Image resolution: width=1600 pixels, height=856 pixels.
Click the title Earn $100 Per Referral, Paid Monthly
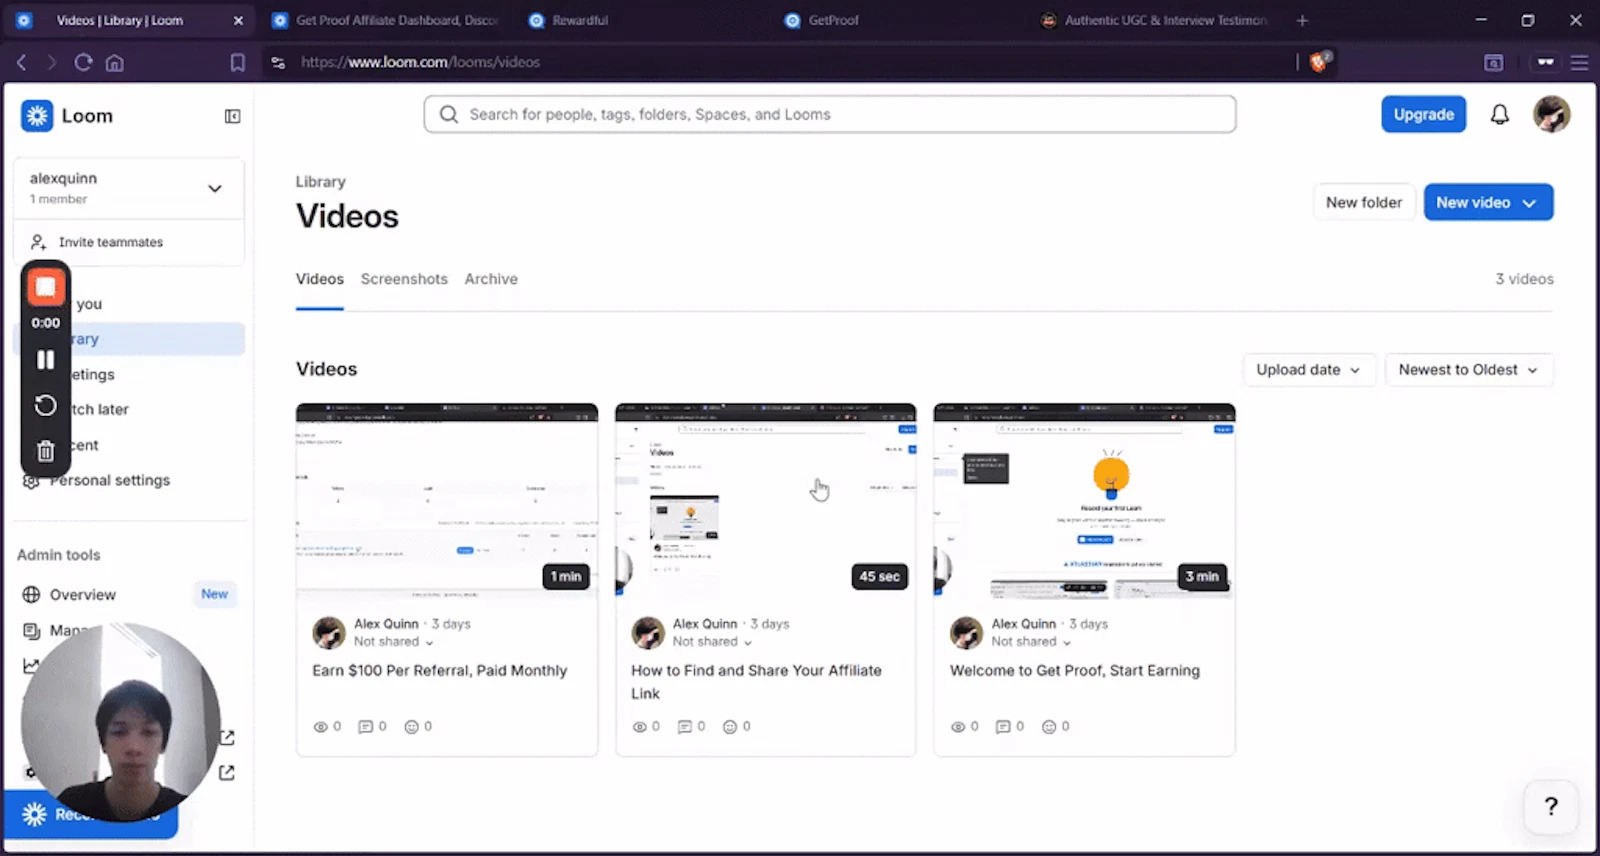click(x=439, y=671)
